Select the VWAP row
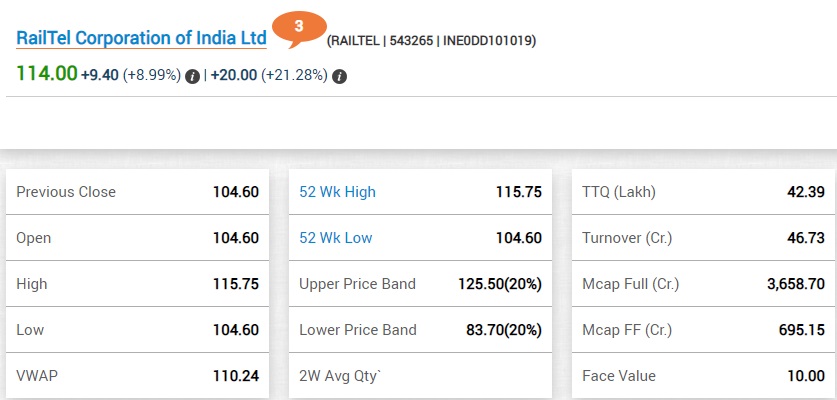Viewport: 837px width, 400px height. click(137, 376)
